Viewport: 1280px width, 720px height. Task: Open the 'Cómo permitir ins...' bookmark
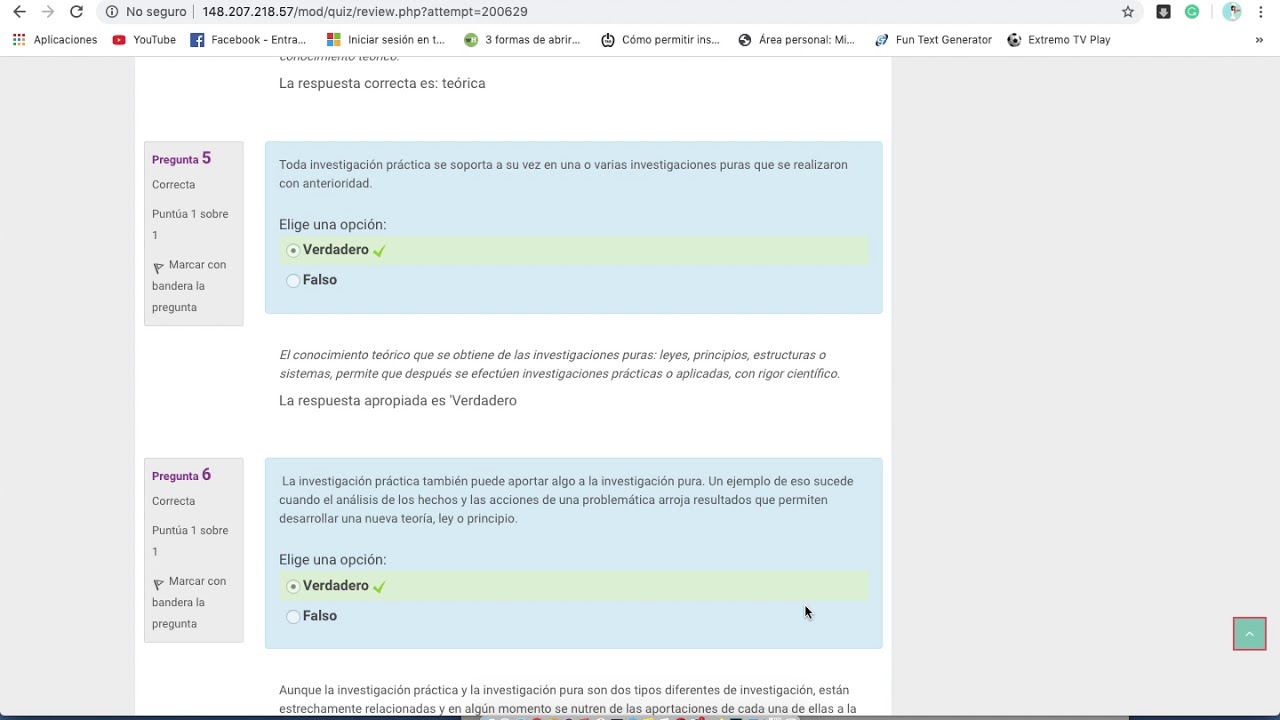point(660,40)
